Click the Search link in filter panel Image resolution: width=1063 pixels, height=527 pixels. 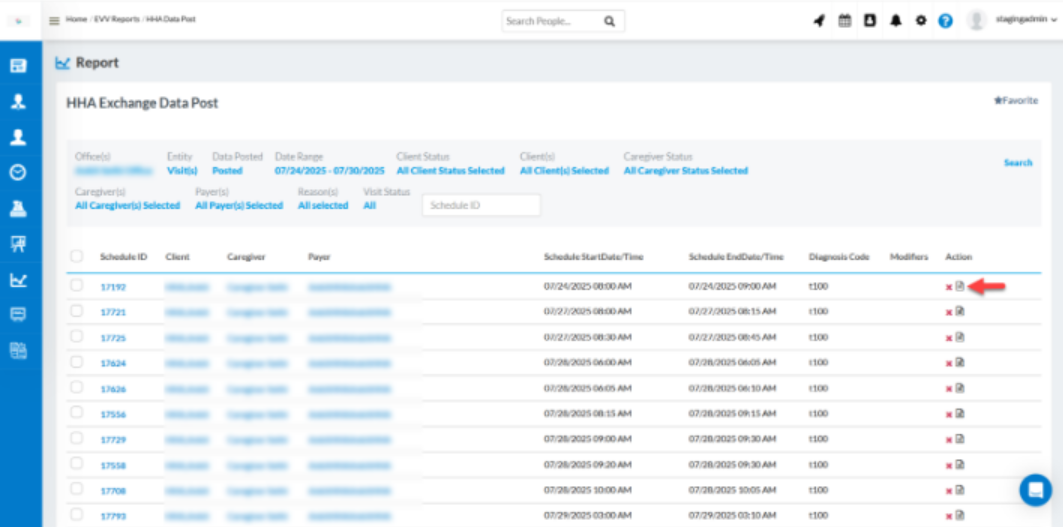point(1018,163)
